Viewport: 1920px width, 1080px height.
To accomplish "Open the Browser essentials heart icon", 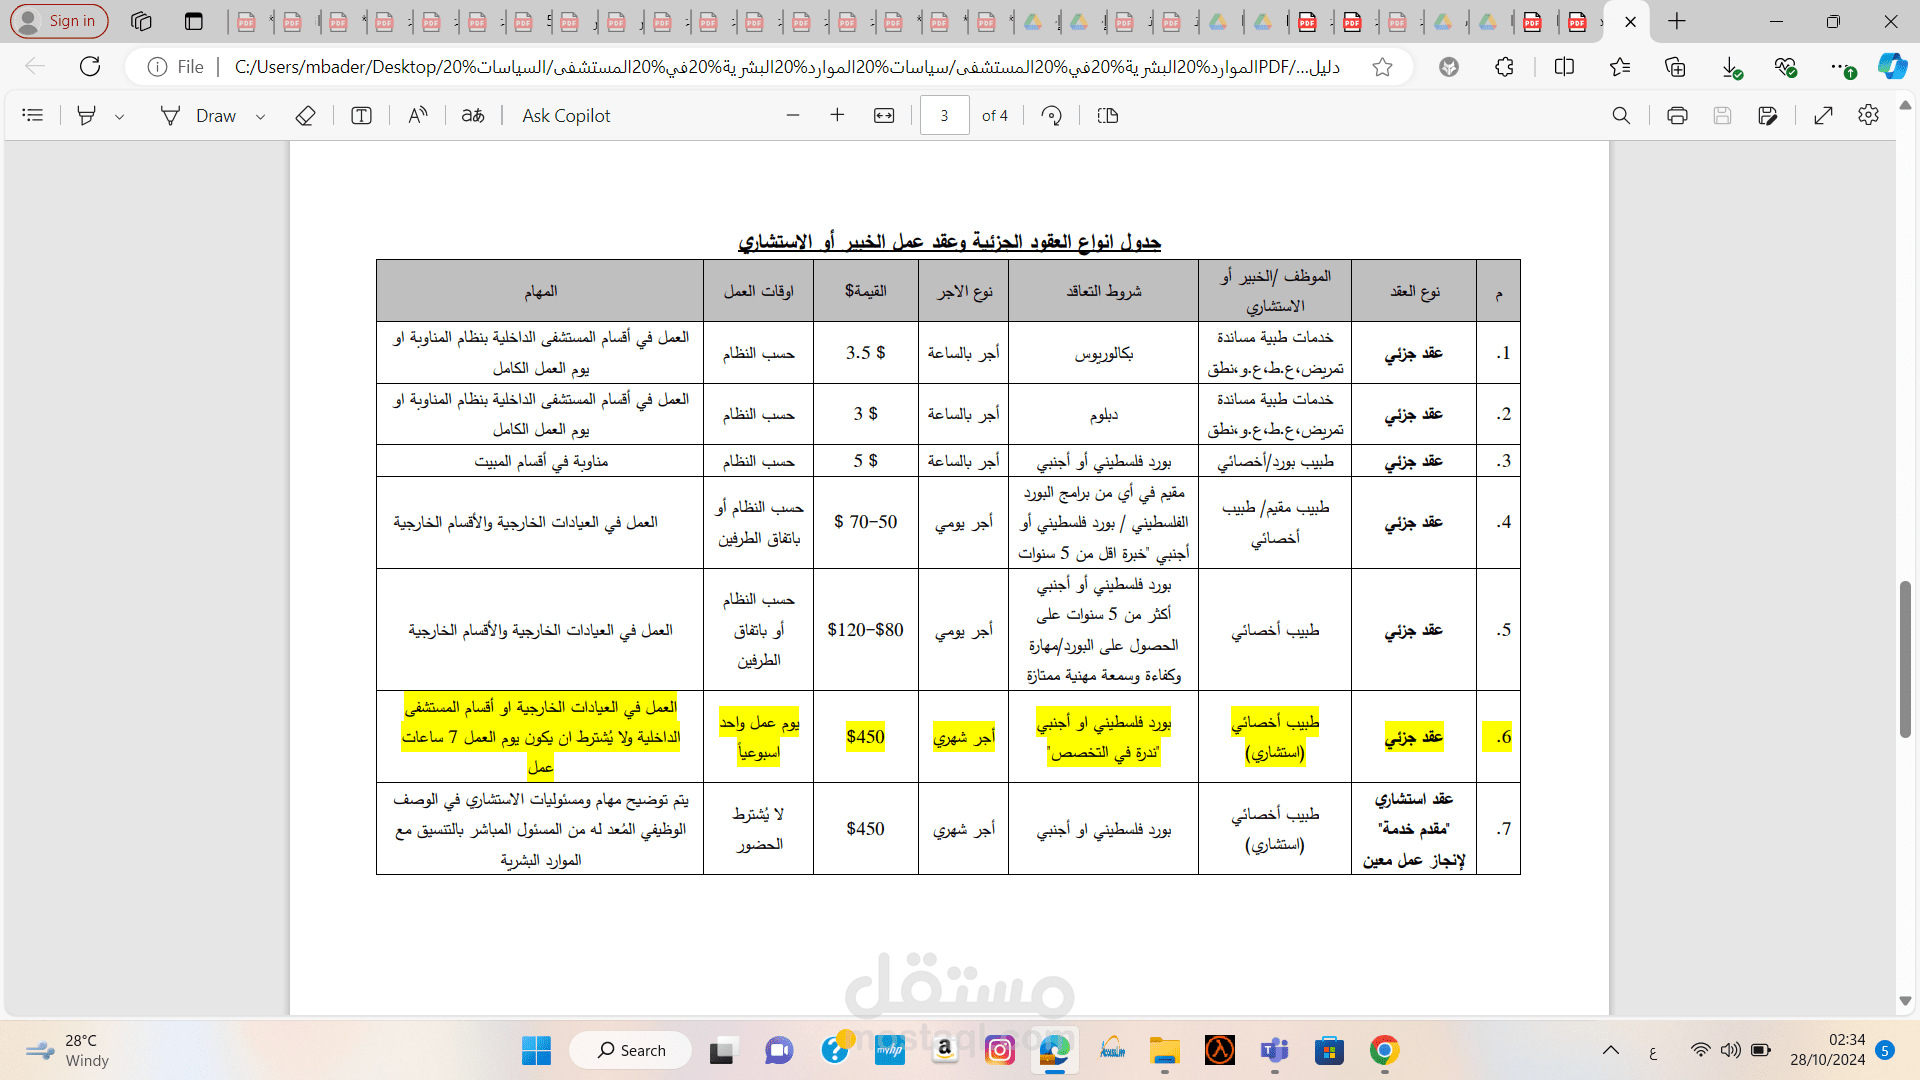I will click(1786, 67).
